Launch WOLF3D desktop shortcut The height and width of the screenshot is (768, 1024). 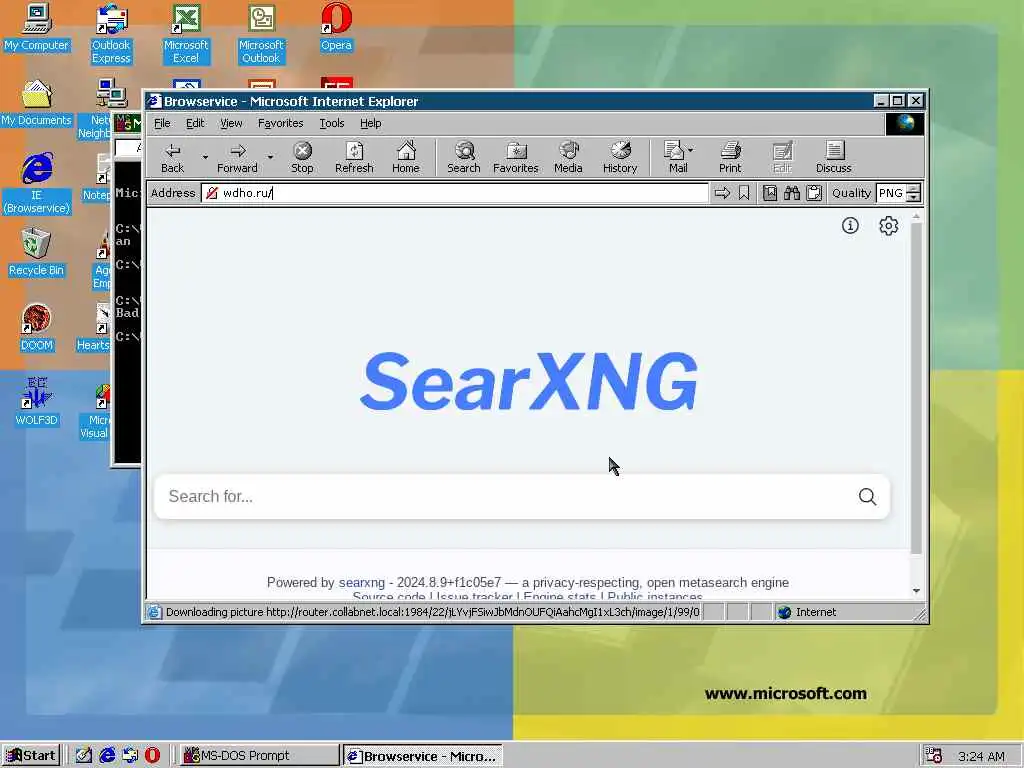37,402
